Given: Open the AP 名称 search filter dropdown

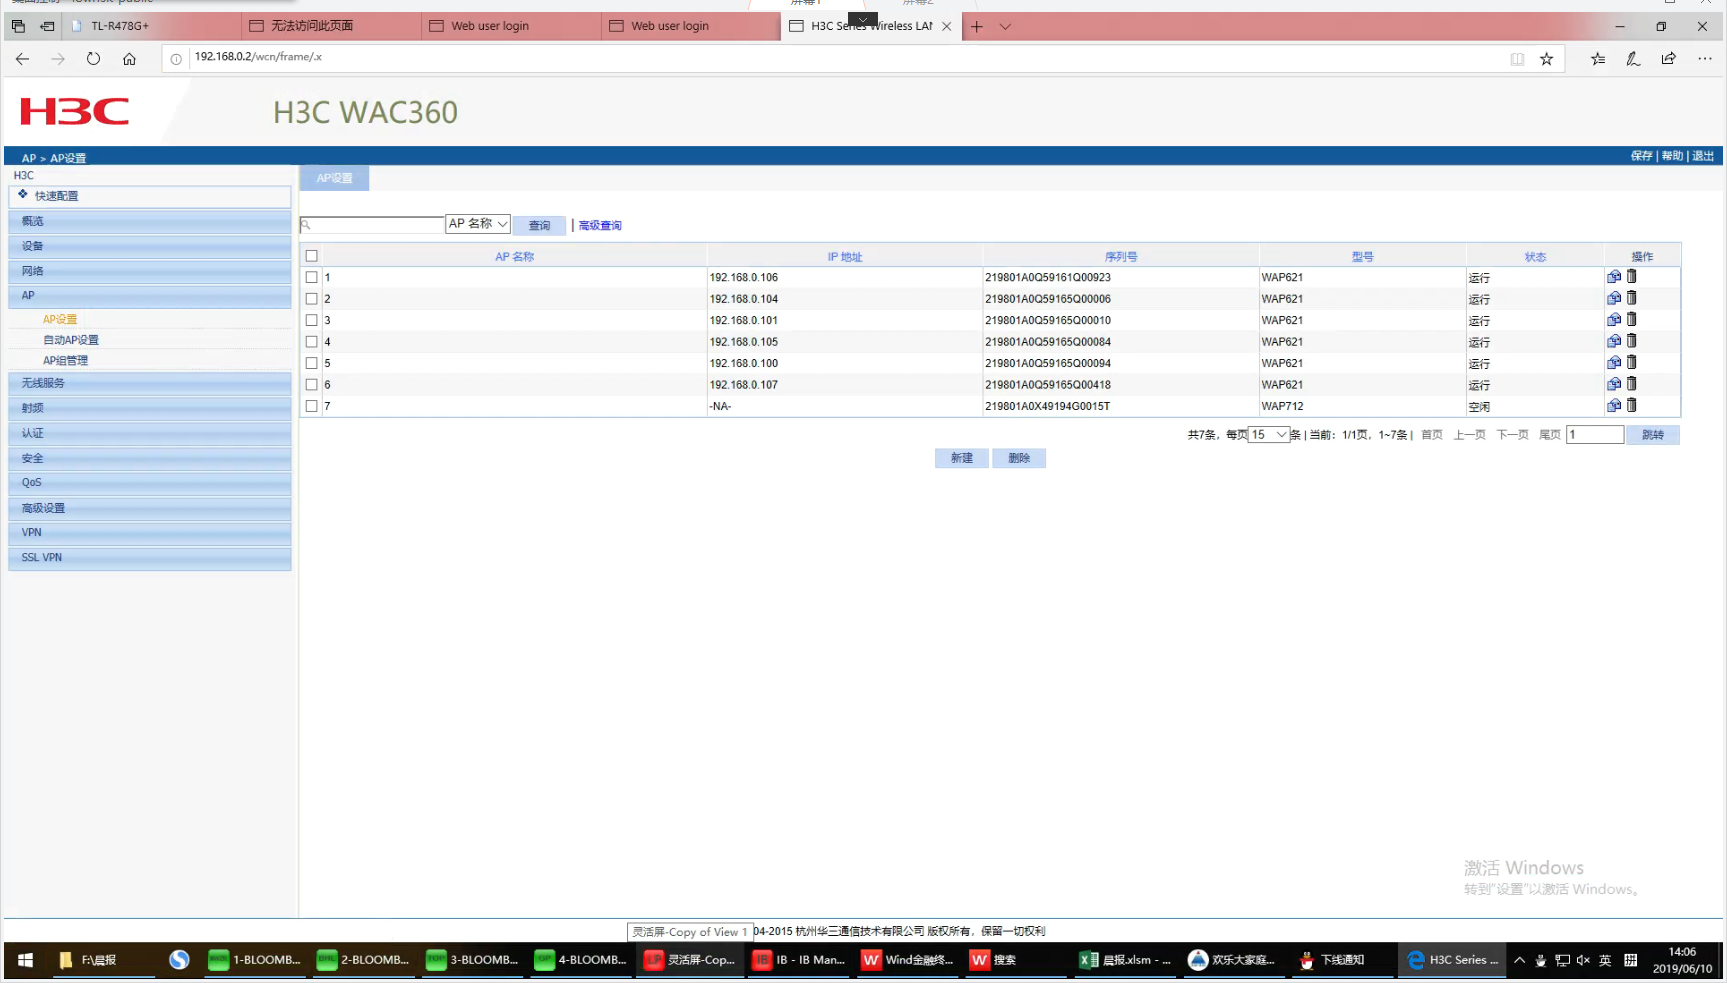Looking at the screenshot, I should (478, 224).
